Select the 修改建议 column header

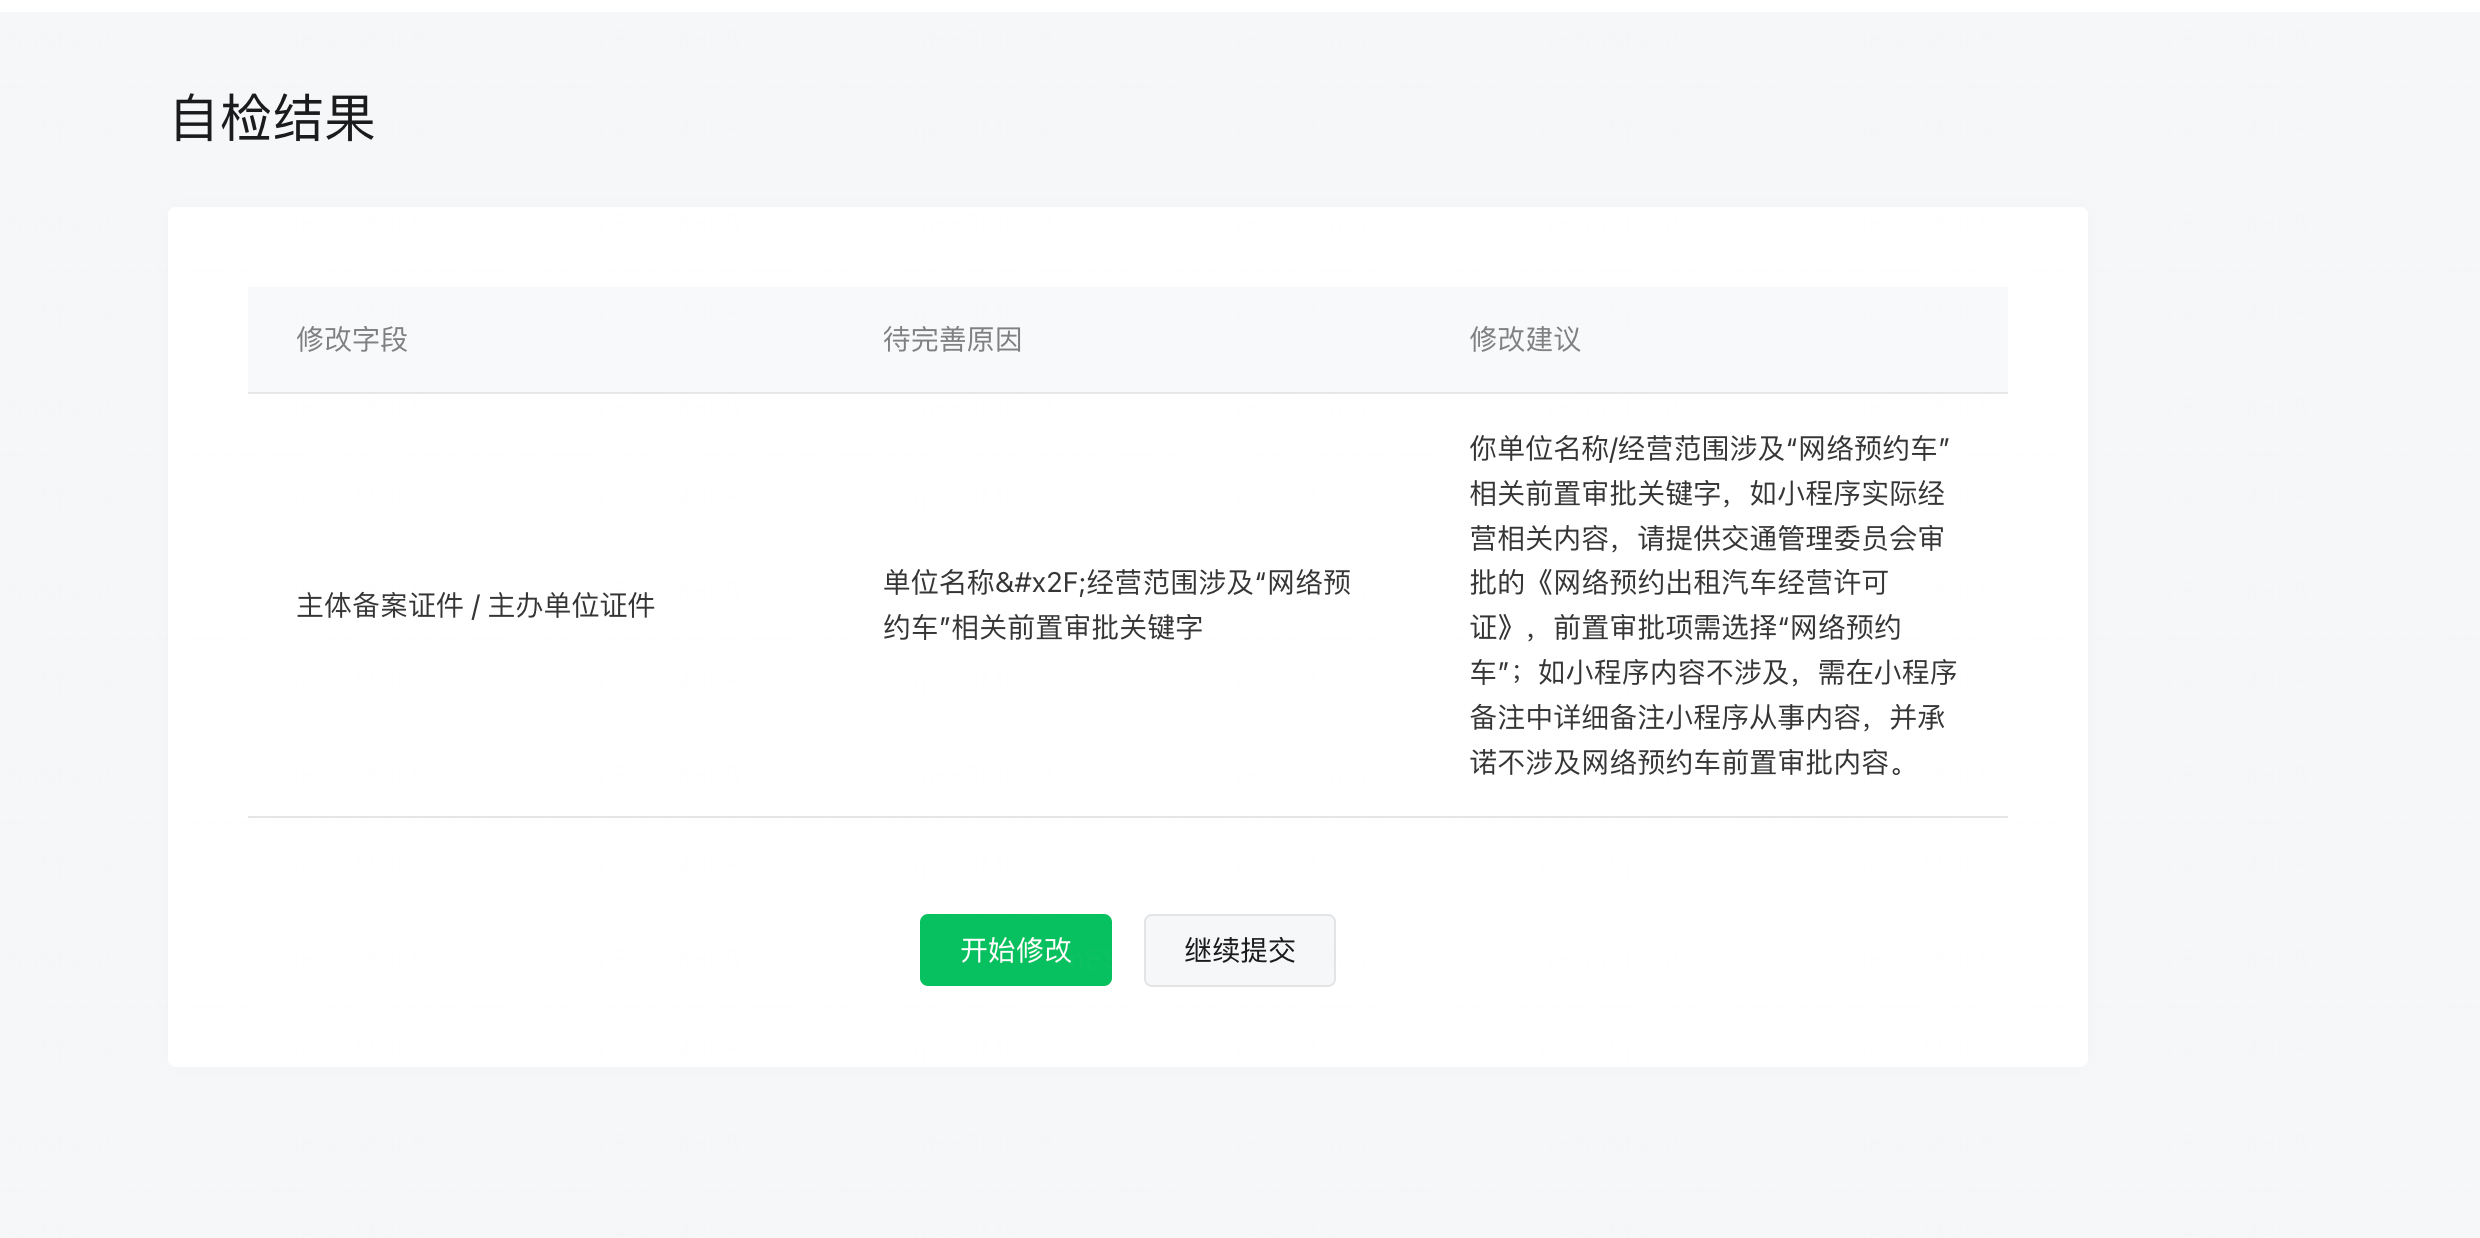[1525, 339]
